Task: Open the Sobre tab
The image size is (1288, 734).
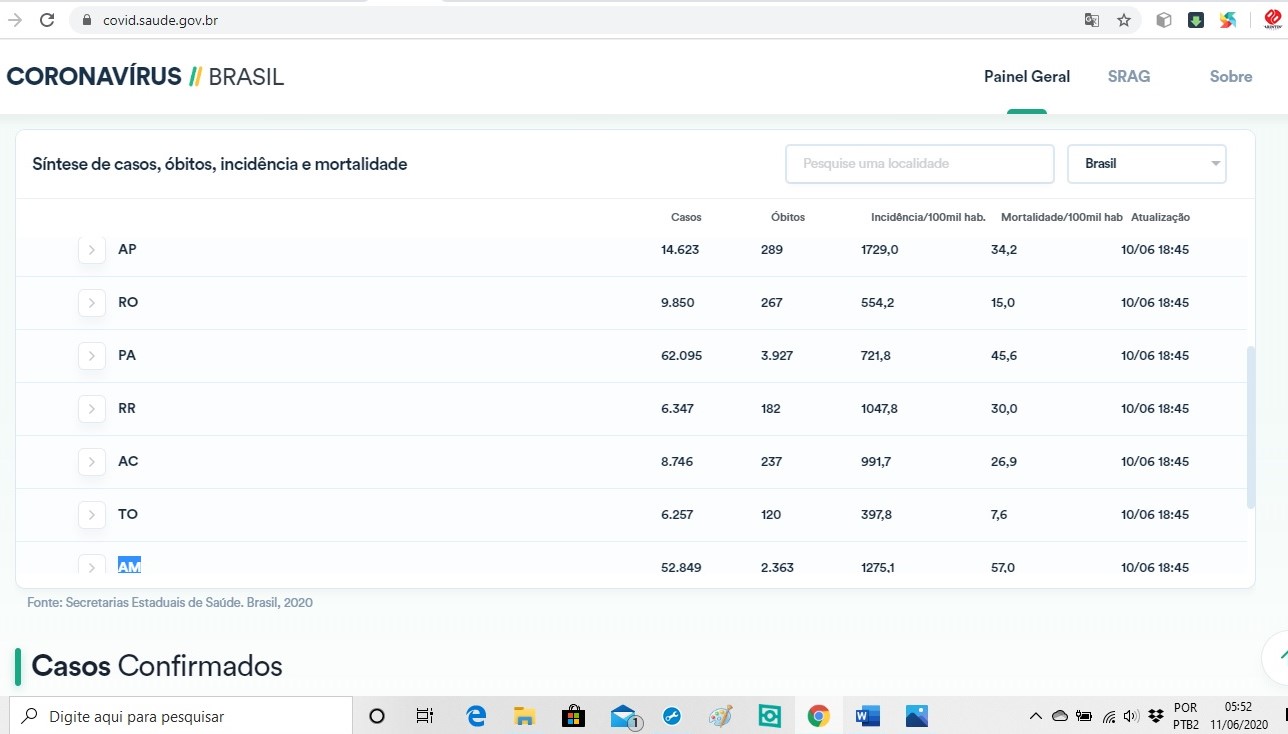Action: tap(1230, 77)
